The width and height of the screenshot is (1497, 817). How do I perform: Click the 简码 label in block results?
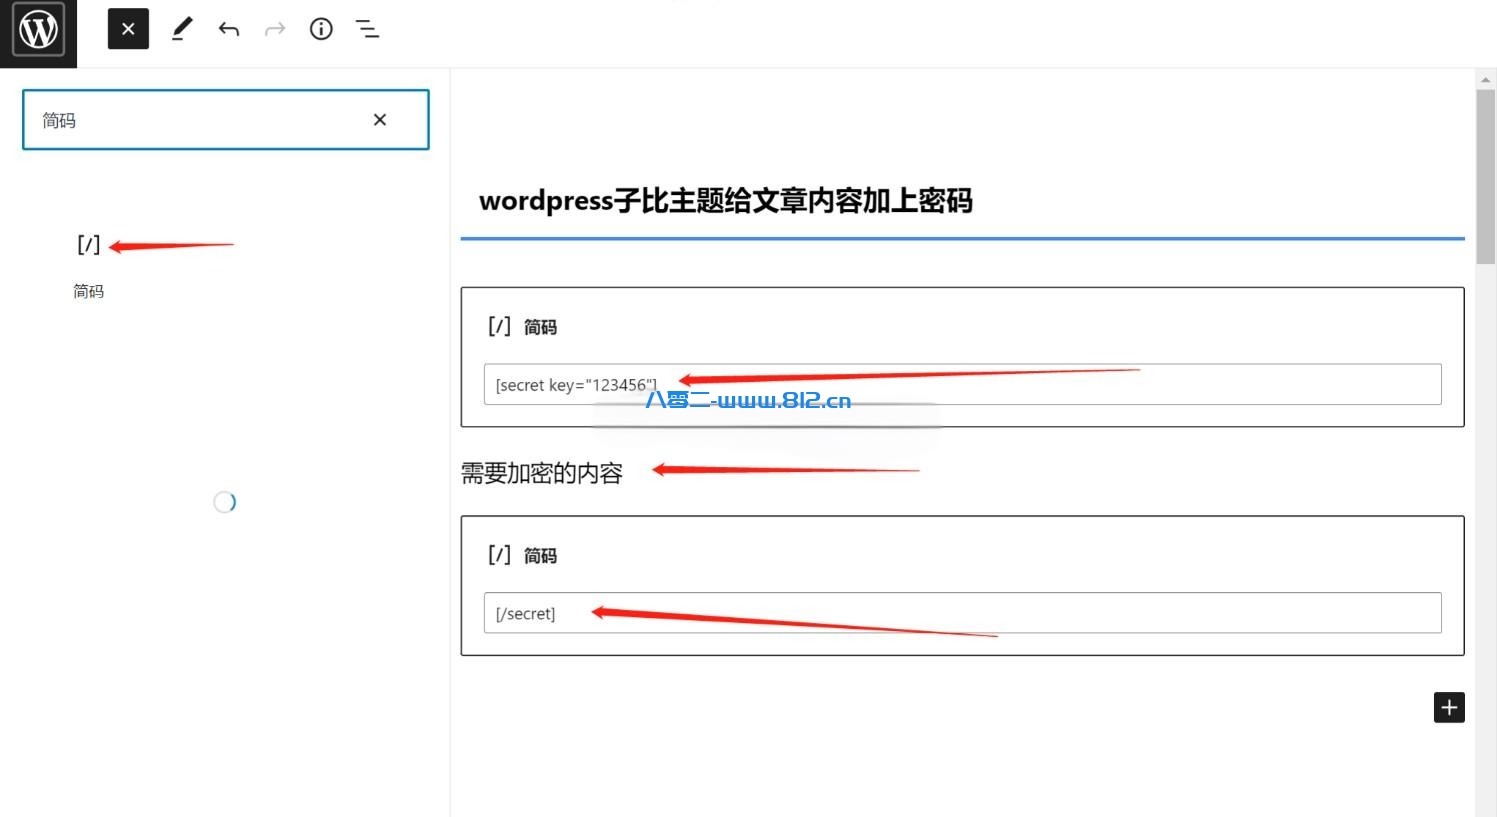coord(88,291)
